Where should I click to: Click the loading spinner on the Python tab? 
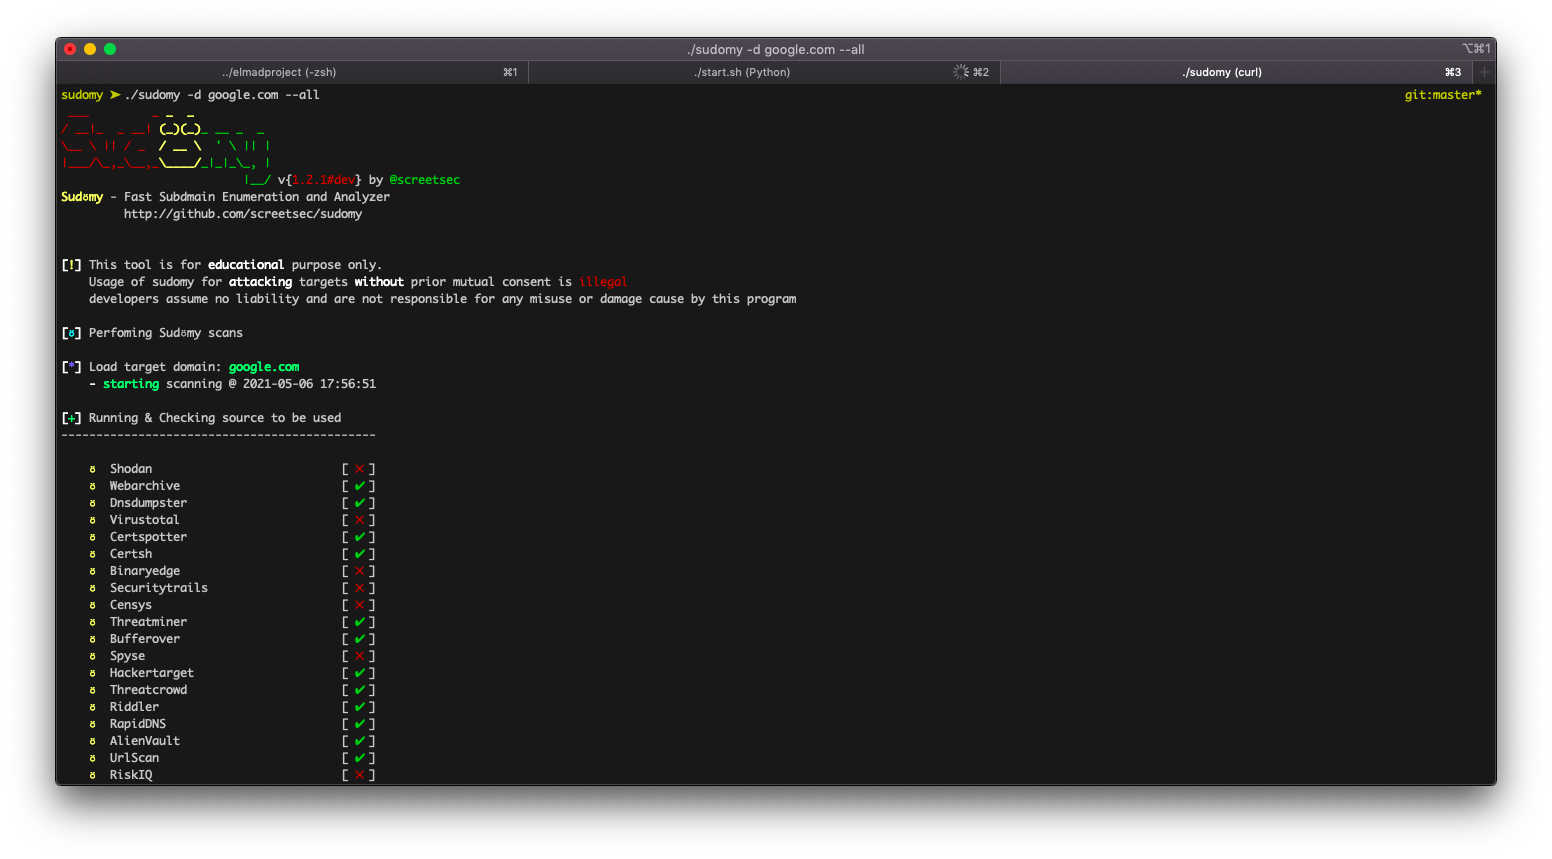(x=958, y=71)
